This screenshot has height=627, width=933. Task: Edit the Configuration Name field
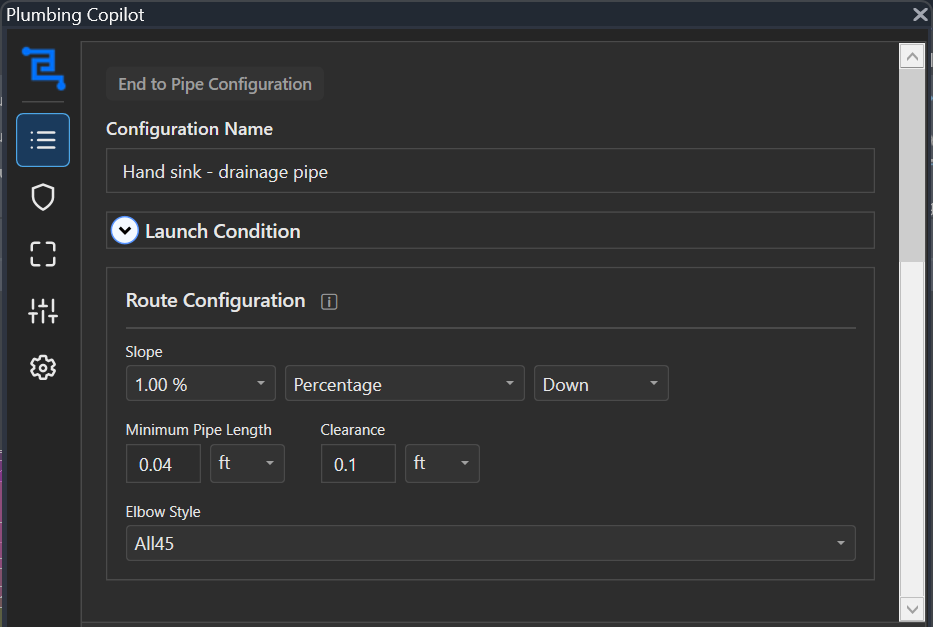click(x=490, y=171)
